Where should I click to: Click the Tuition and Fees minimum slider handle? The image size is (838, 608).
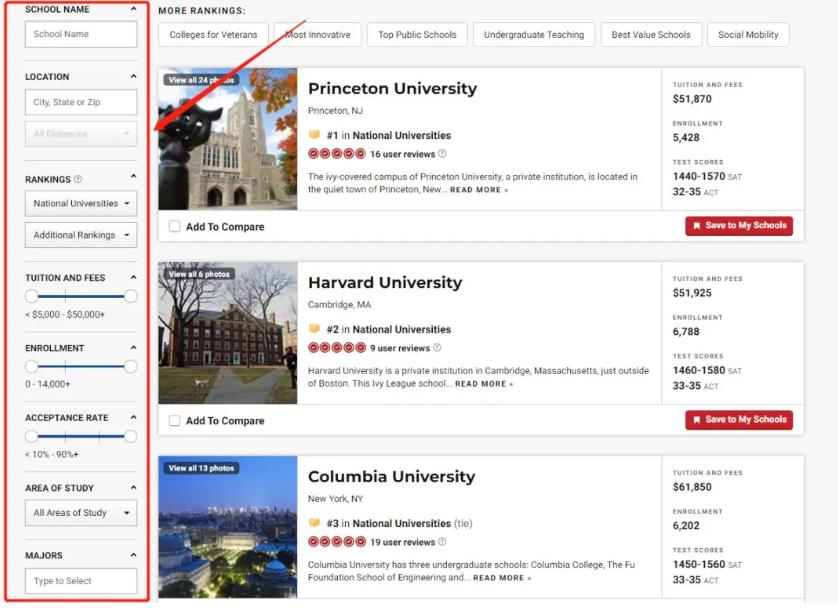tap(32, 296)
